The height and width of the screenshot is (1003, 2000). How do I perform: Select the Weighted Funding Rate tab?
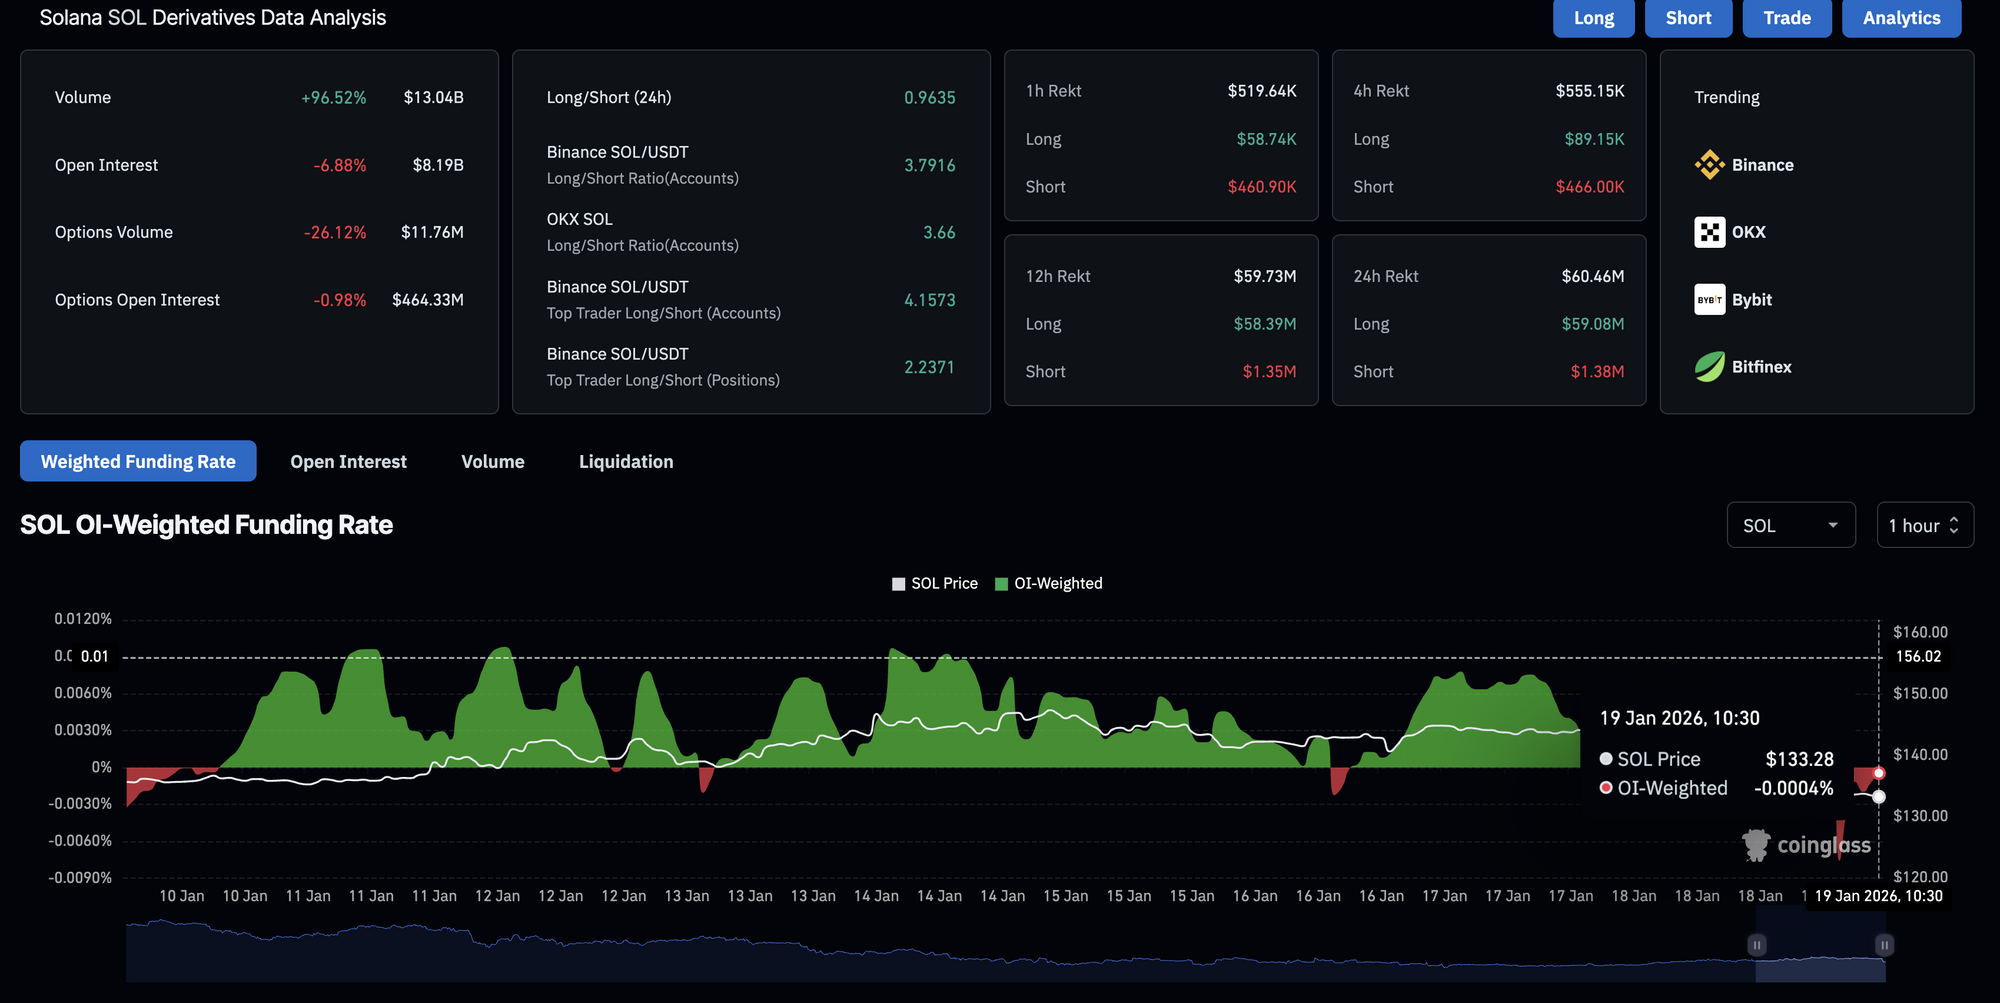tap(138, 462)
